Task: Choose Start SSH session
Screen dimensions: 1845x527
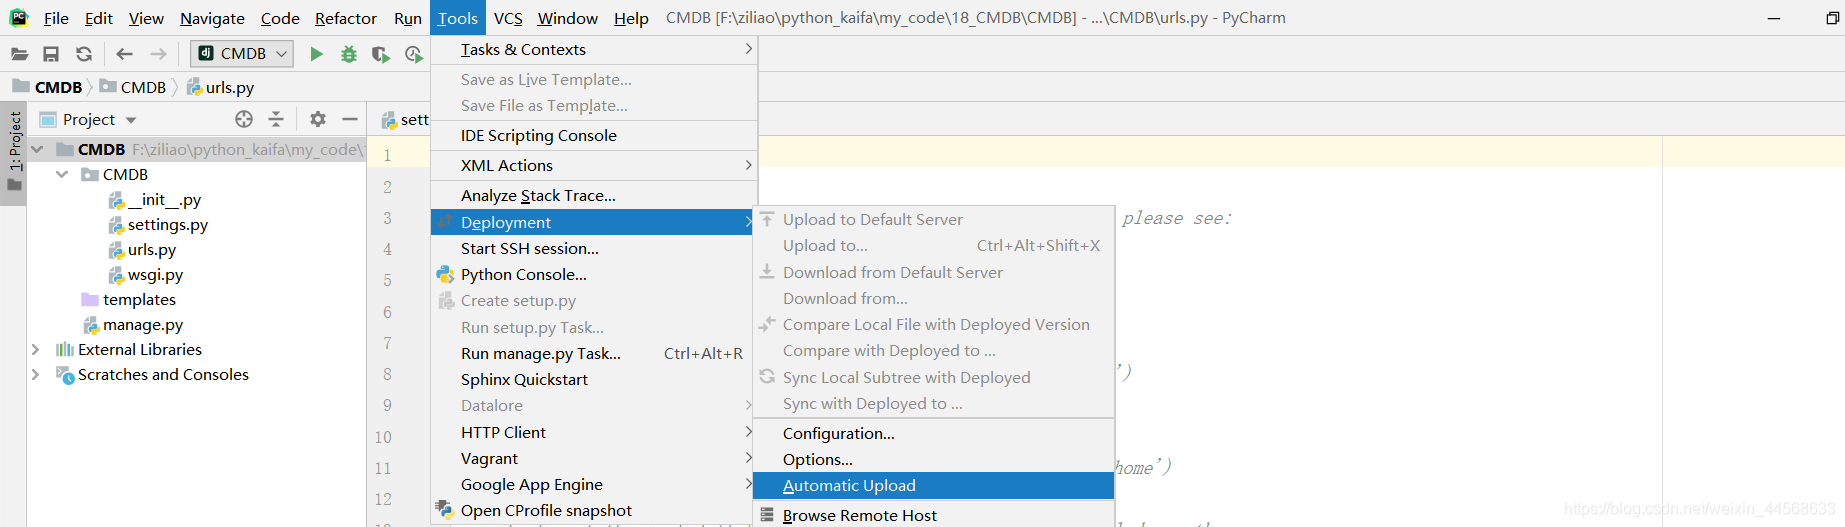Action: click(x=594, y=248)
